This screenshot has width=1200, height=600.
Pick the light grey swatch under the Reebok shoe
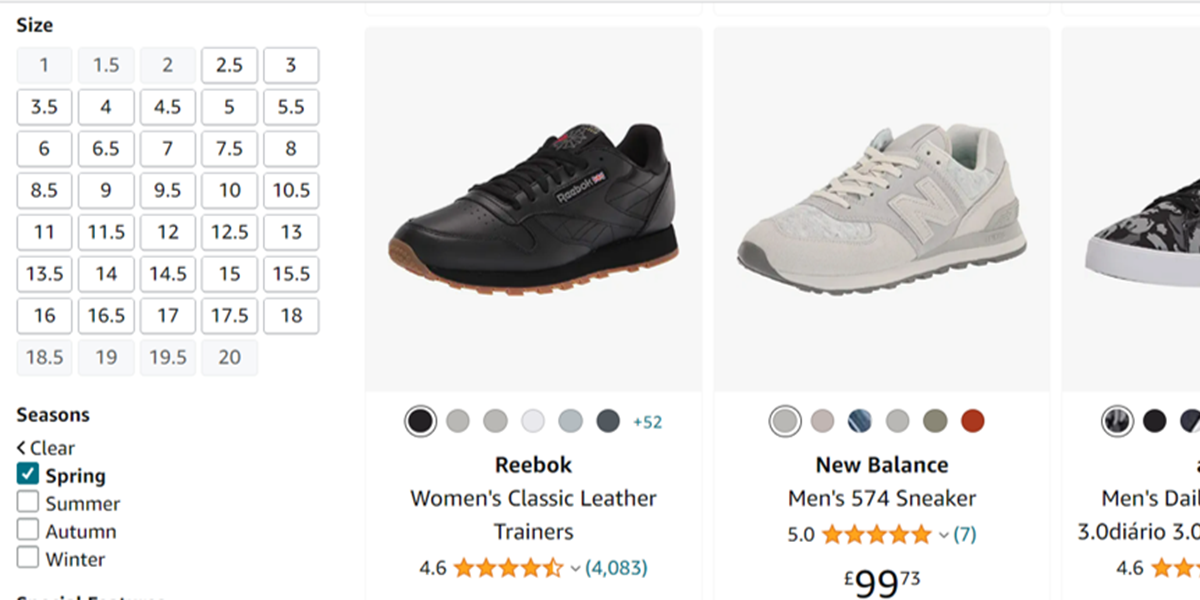click(x=457, y=421)
